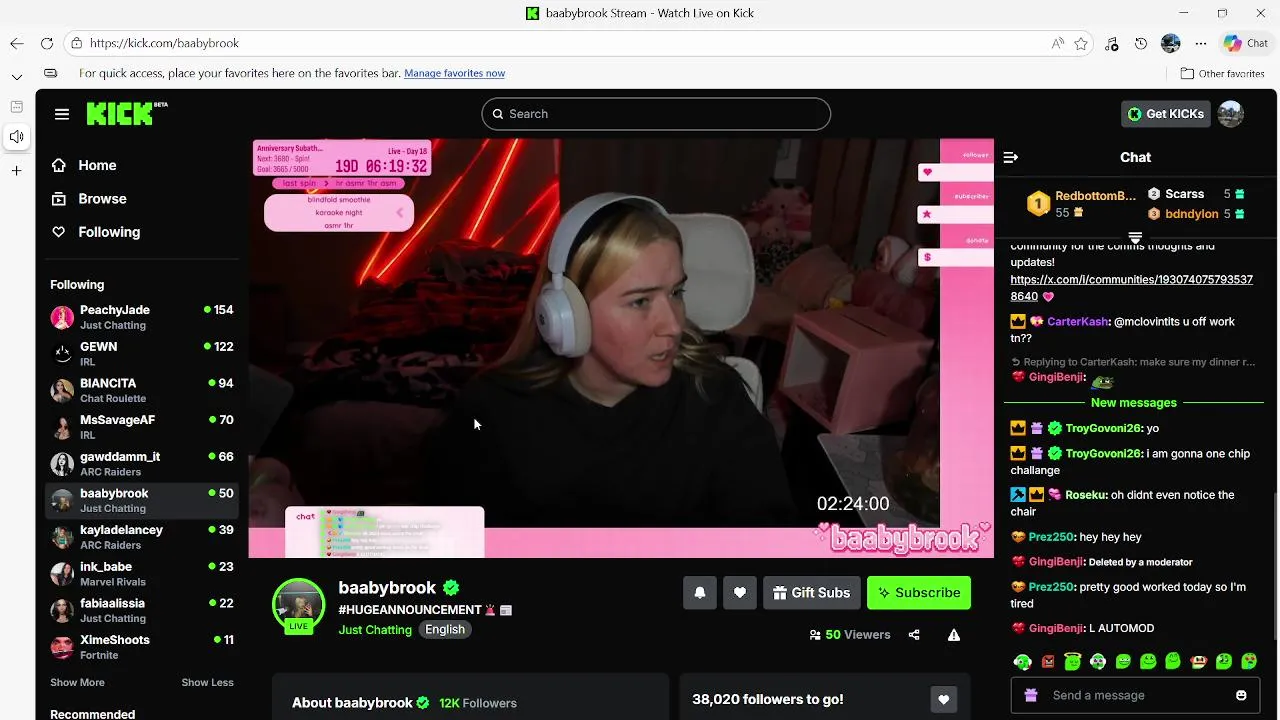The width and height of the screenshot is (1280, 720).
Task: Click the share icon next to Viewers
Action: click(914, 635)
